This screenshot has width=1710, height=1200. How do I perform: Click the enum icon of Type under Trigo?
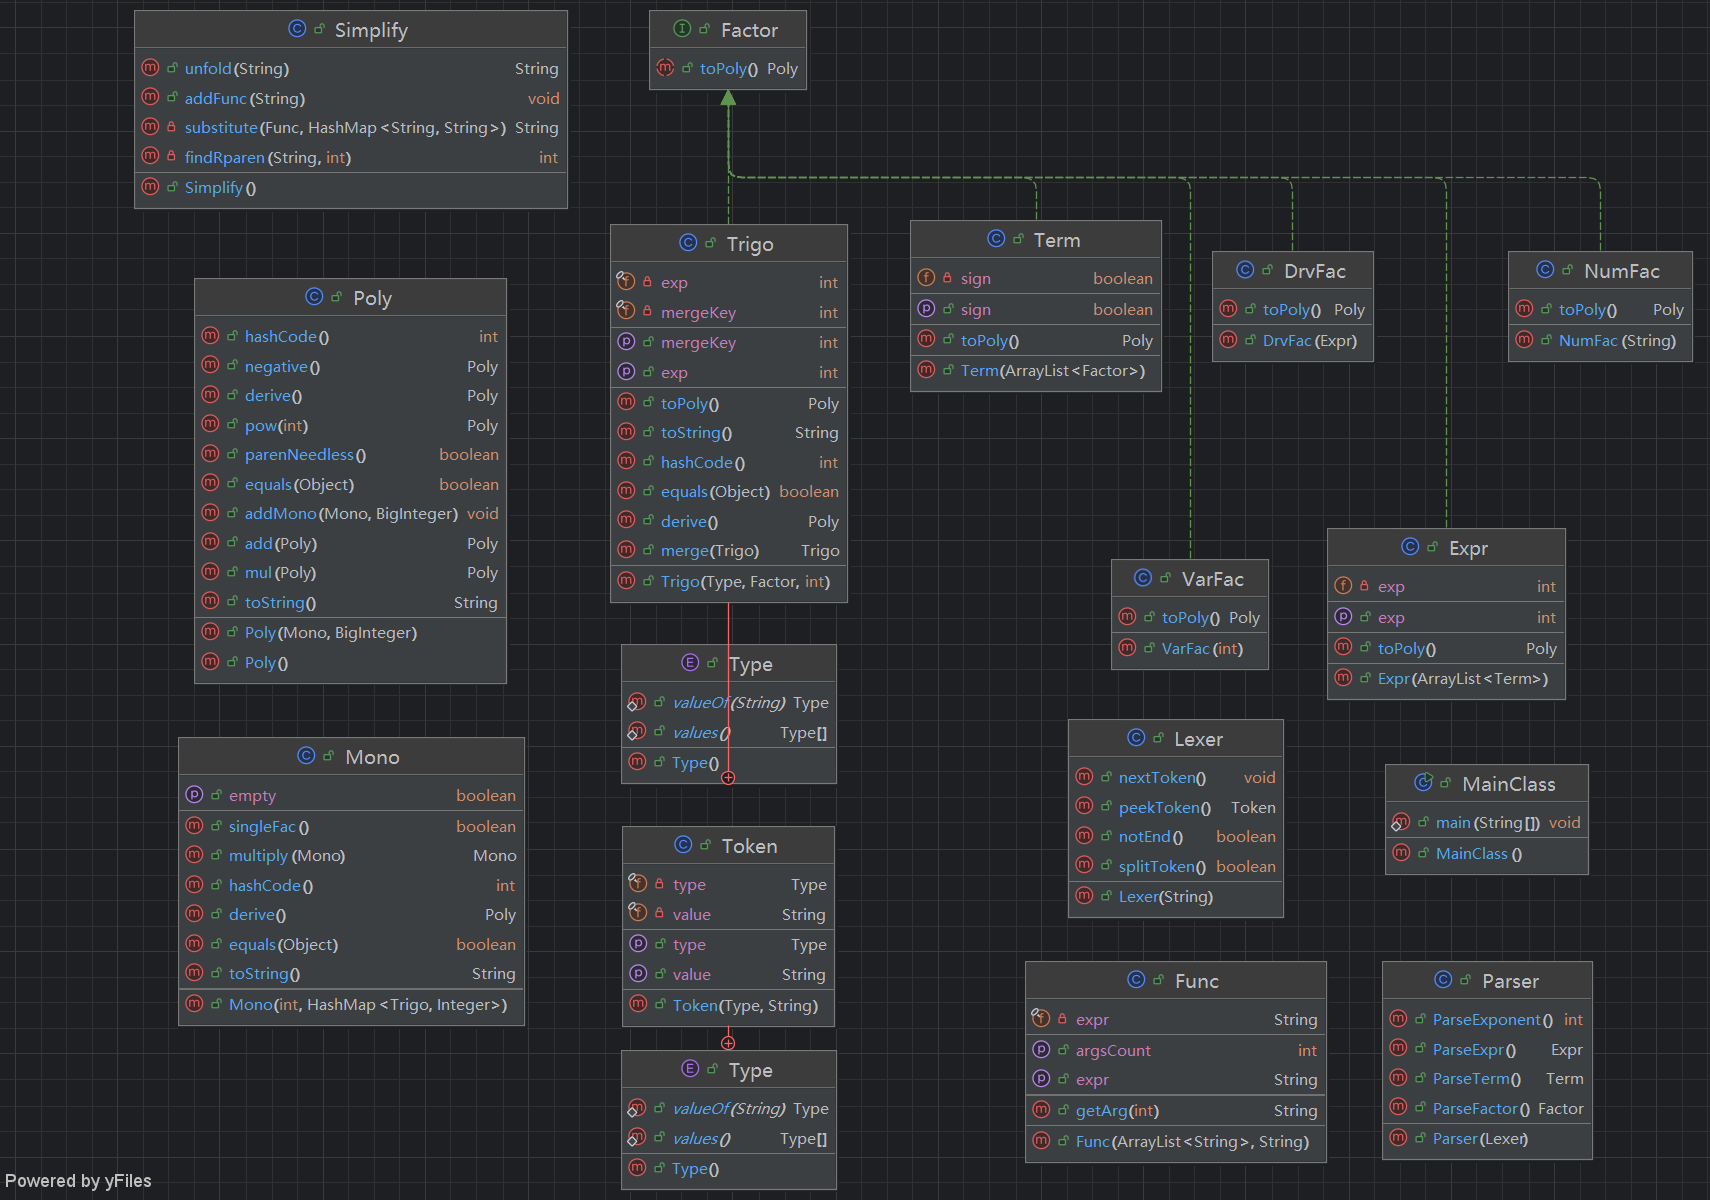(x=690, y=663)
